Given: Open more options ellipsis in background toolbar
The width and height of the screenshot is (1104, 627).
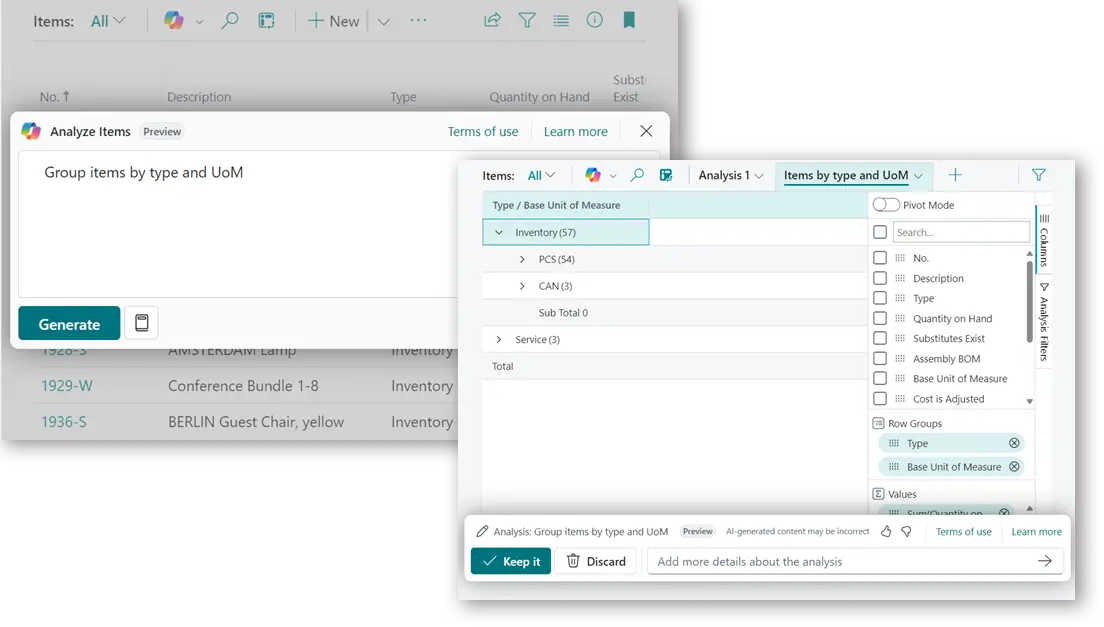Looking at the screenshot, I should (x=418, y=20).
